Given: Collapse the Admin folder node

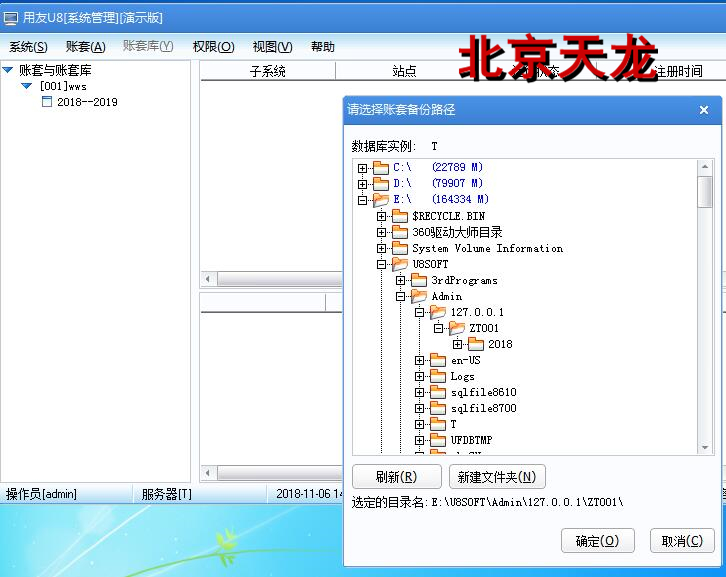Looking at the screenshot, I should click(x=400, y=296).
